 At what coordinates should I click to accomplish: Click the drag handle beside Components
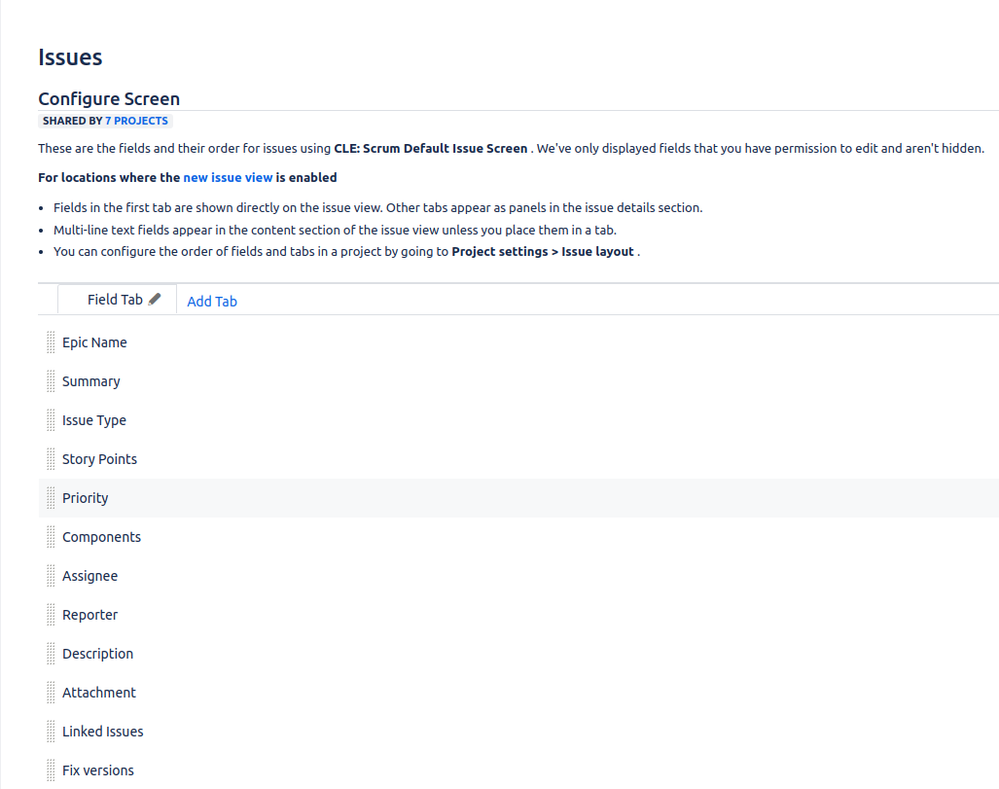(50, 537)
